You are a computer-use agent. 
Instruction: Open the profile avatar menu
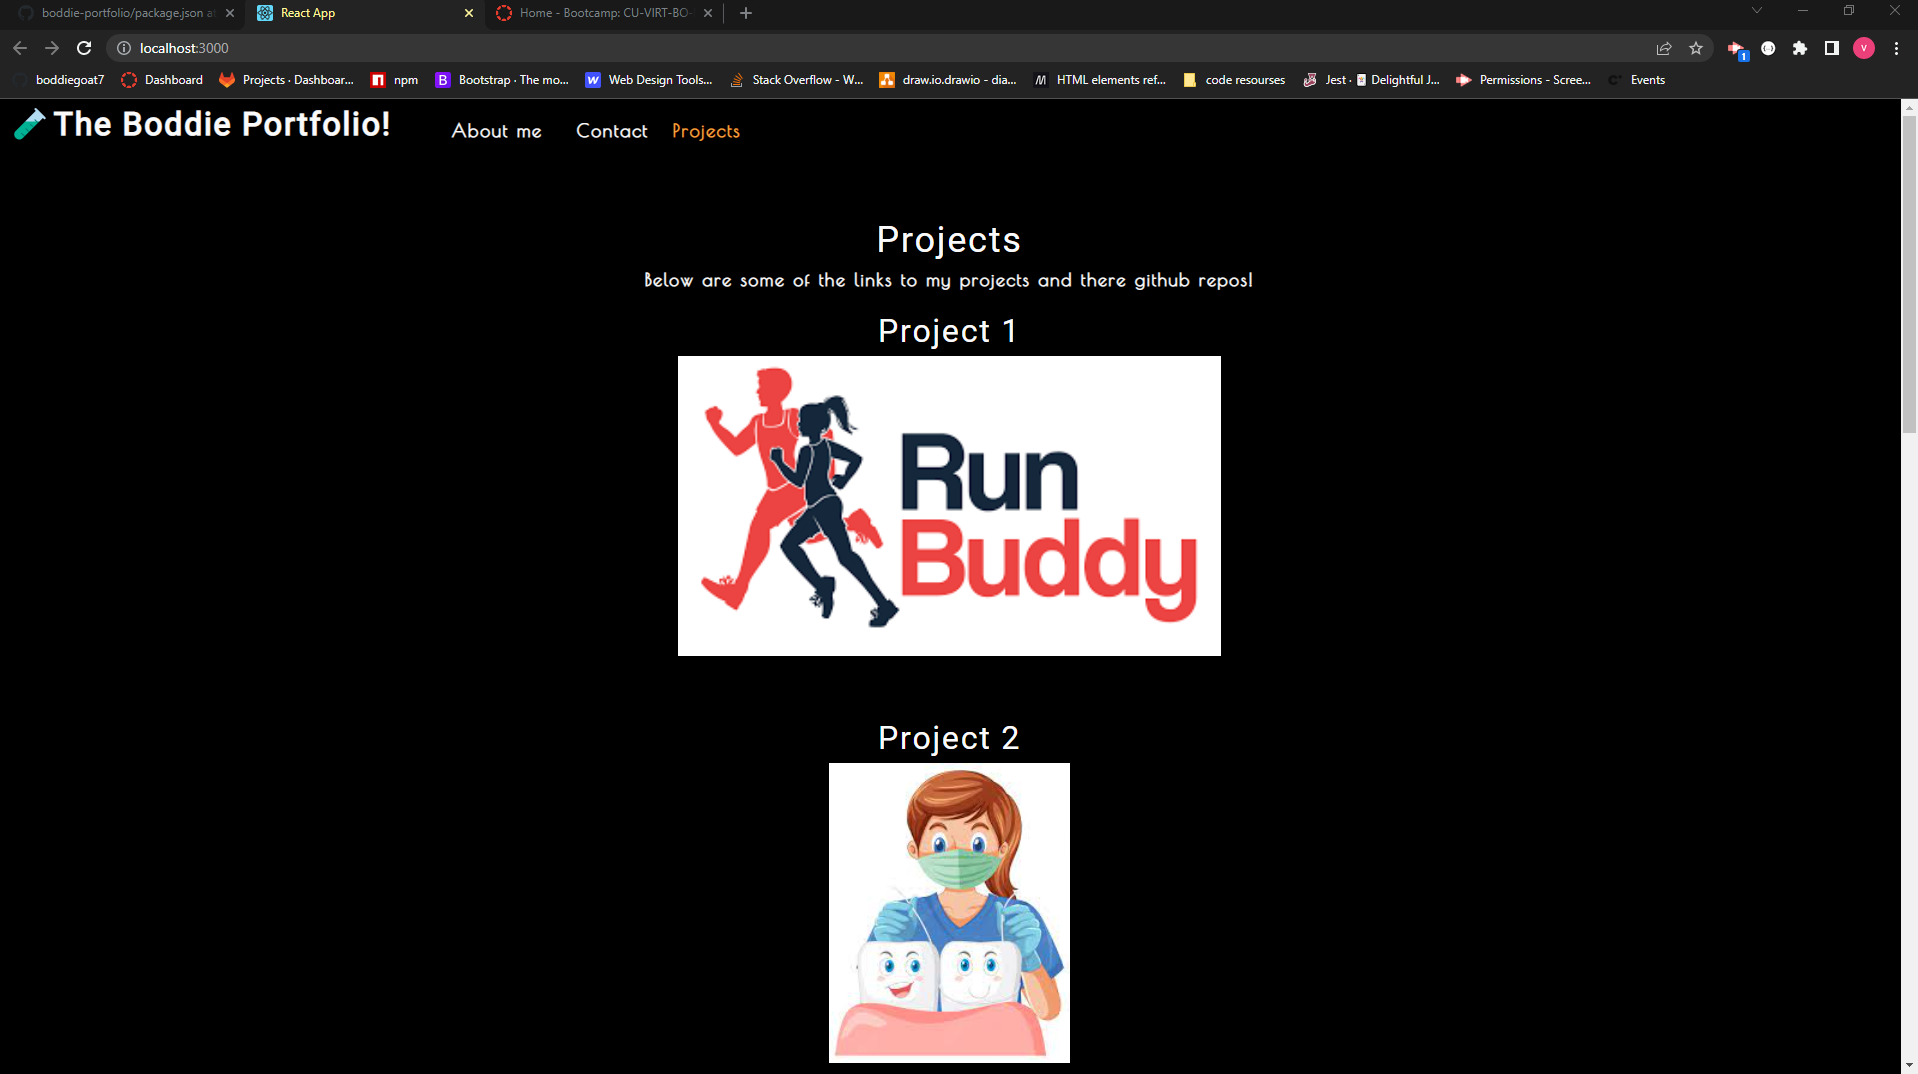(1863, 48)
